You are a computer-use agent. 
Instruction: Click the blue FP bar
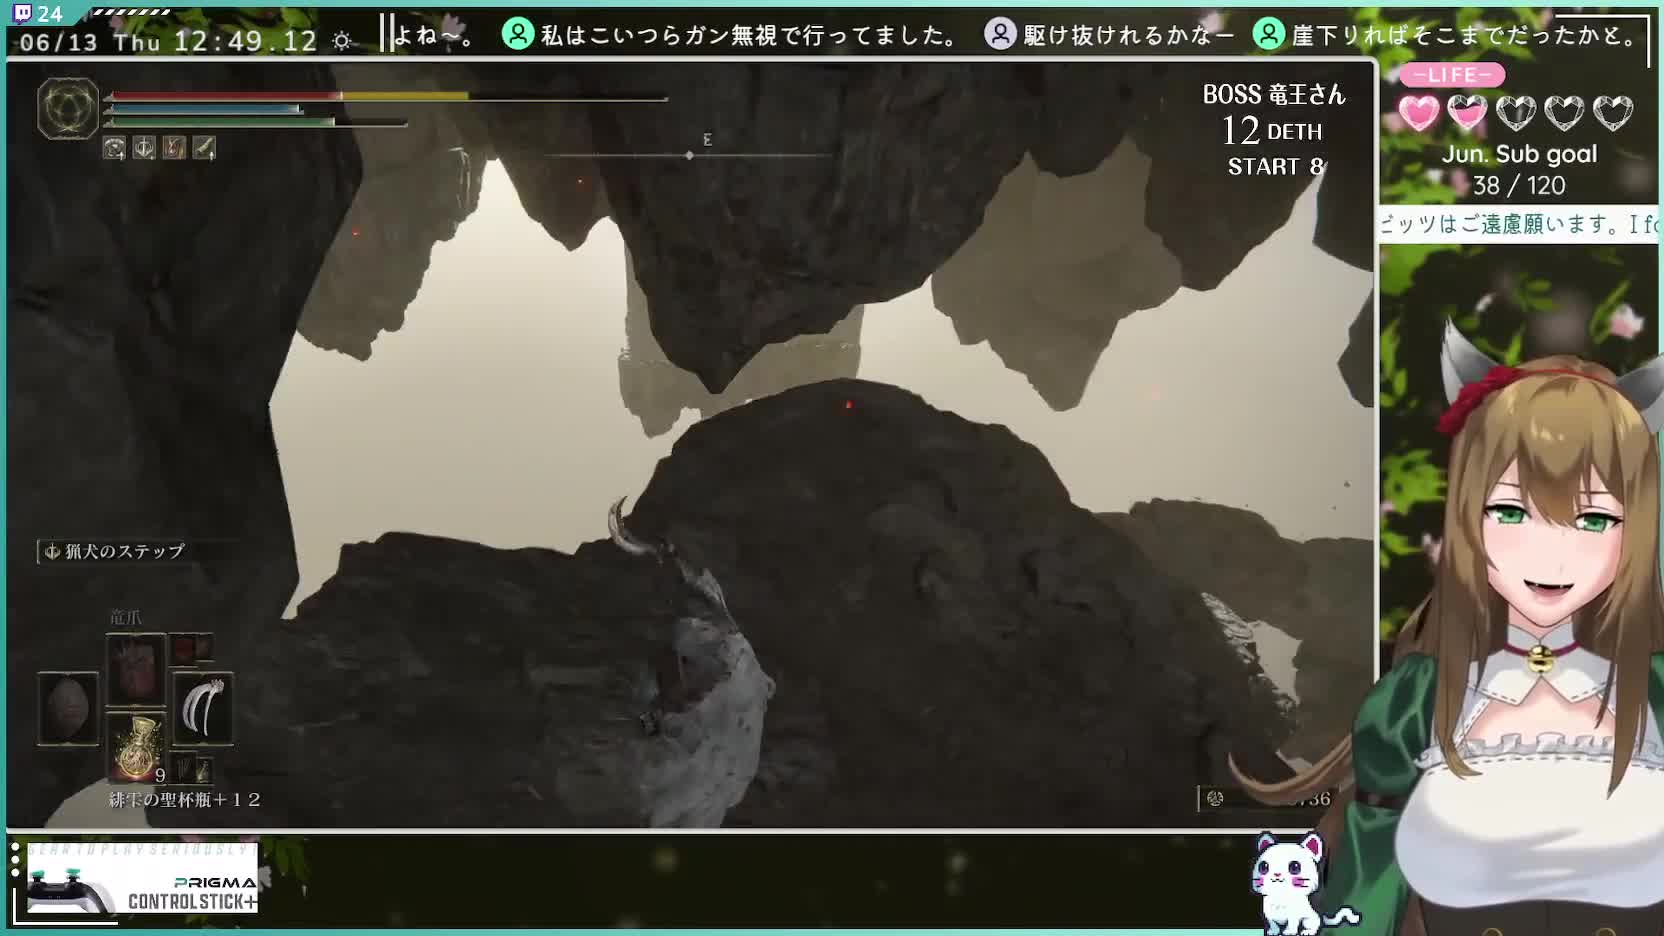[205, 109]
